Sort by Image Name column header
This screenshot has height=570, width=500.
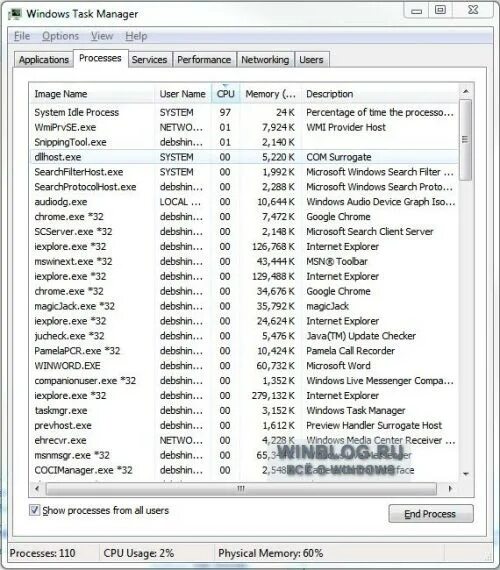coord(92,94)
